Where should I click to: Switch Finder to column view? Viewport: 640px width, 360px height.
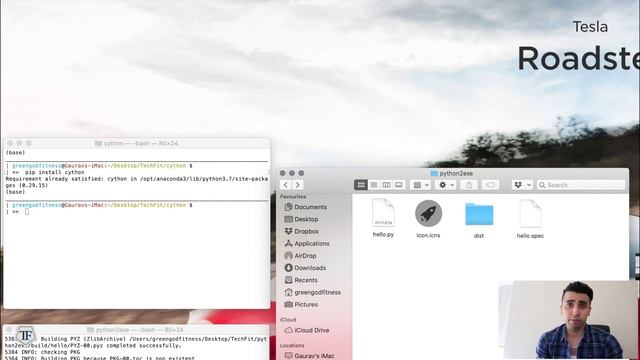tap(386, 185)
